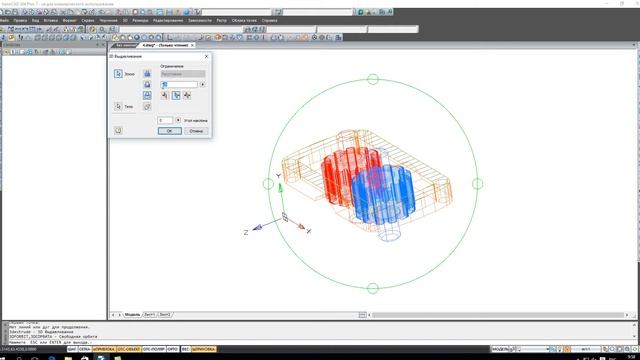Click the Тело selection icon in extrusion dialog

(118, 106)
